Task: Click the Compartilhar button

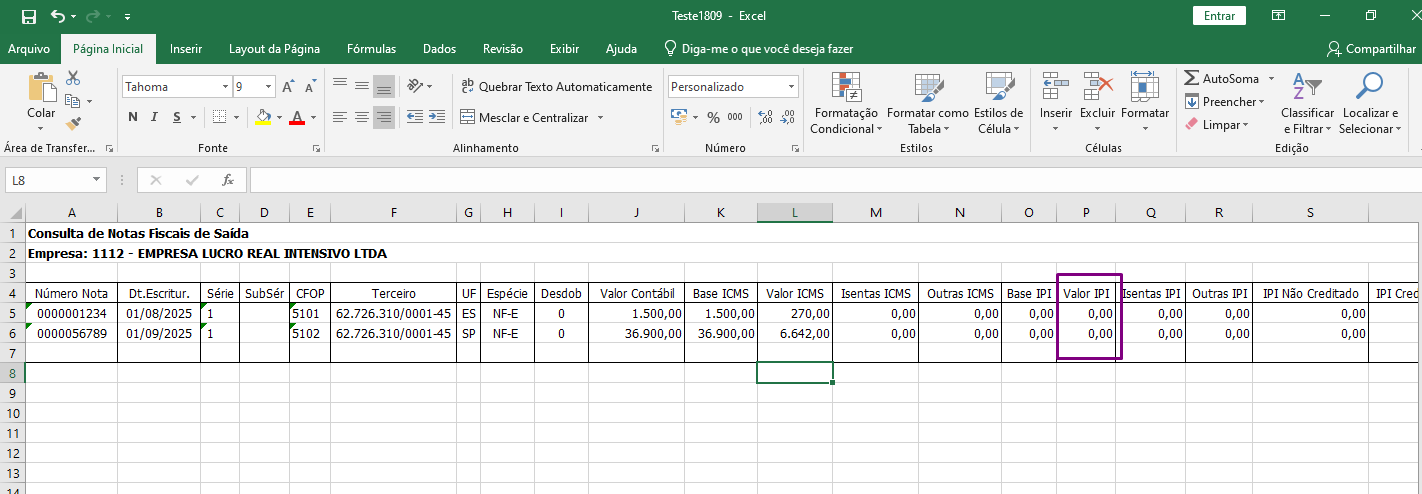Action: [x=1370, y=49]
